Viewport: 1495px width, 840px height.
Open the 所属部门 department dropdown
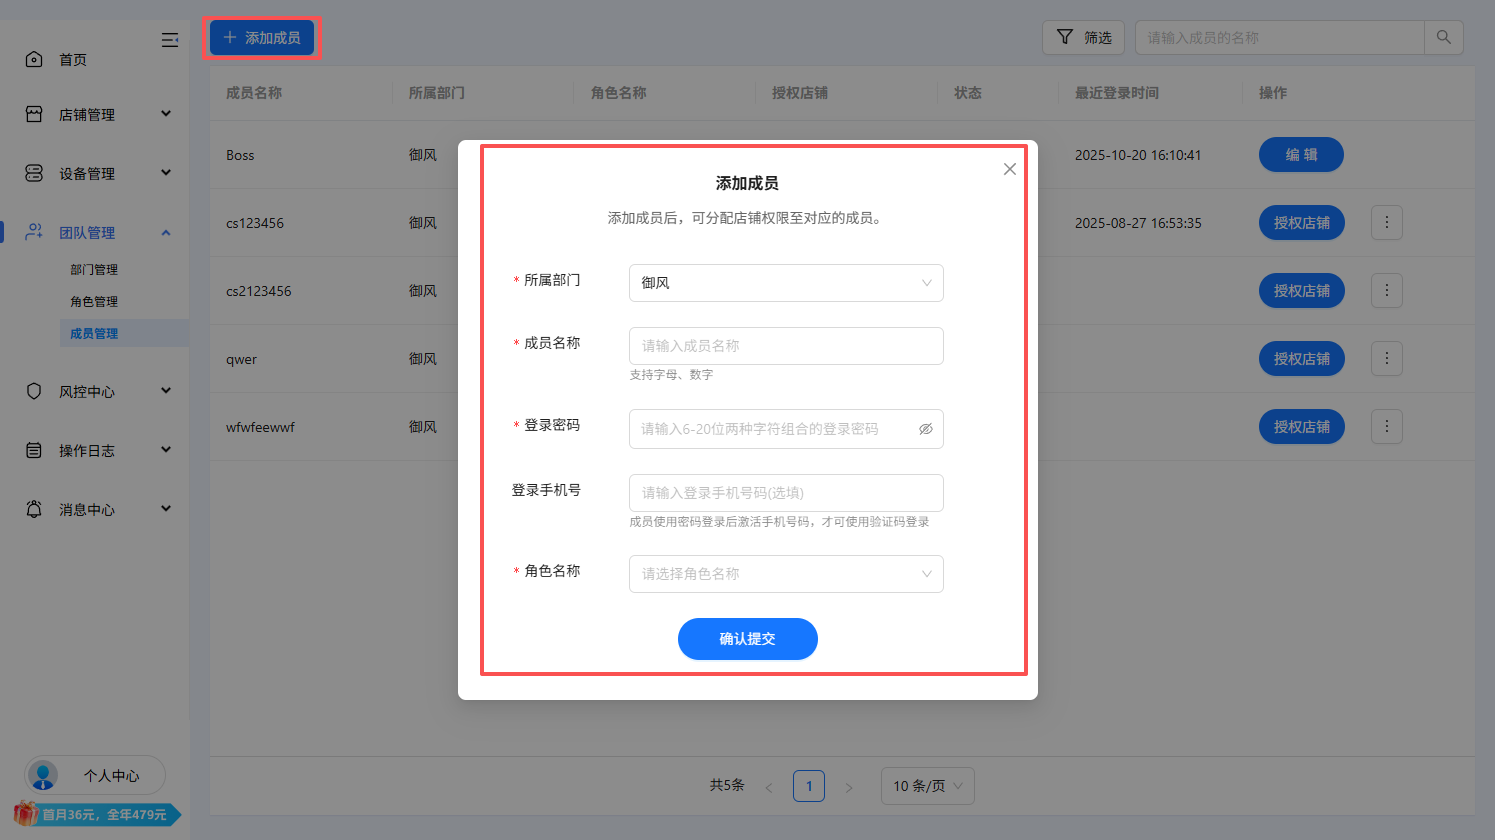coord(786,283)
